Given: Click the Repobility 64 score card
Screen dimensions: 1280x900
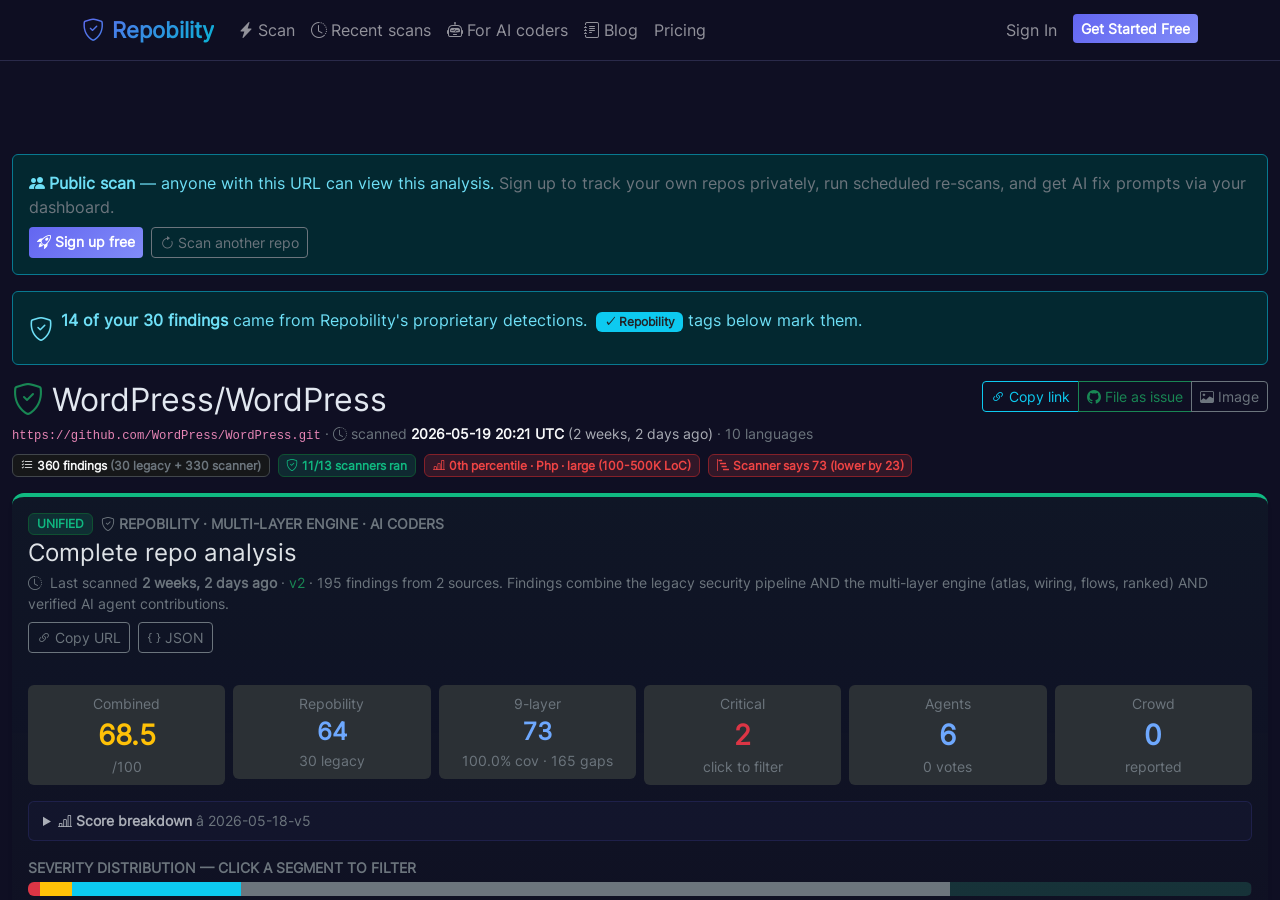Looking at the screenshot, I should click(x=332, y=732).
